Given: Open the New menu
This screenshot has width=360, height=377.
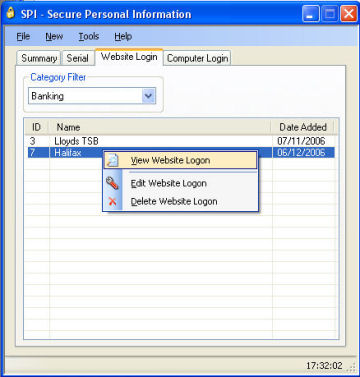Looking at the screenshot, I should pos(54,36).
